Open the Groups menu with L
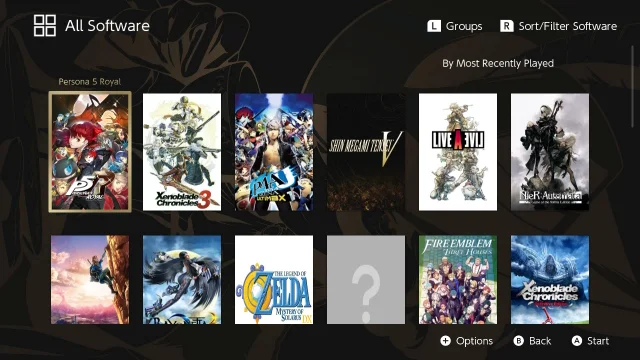Screen dimensions: 640x360 click(455, 26)
